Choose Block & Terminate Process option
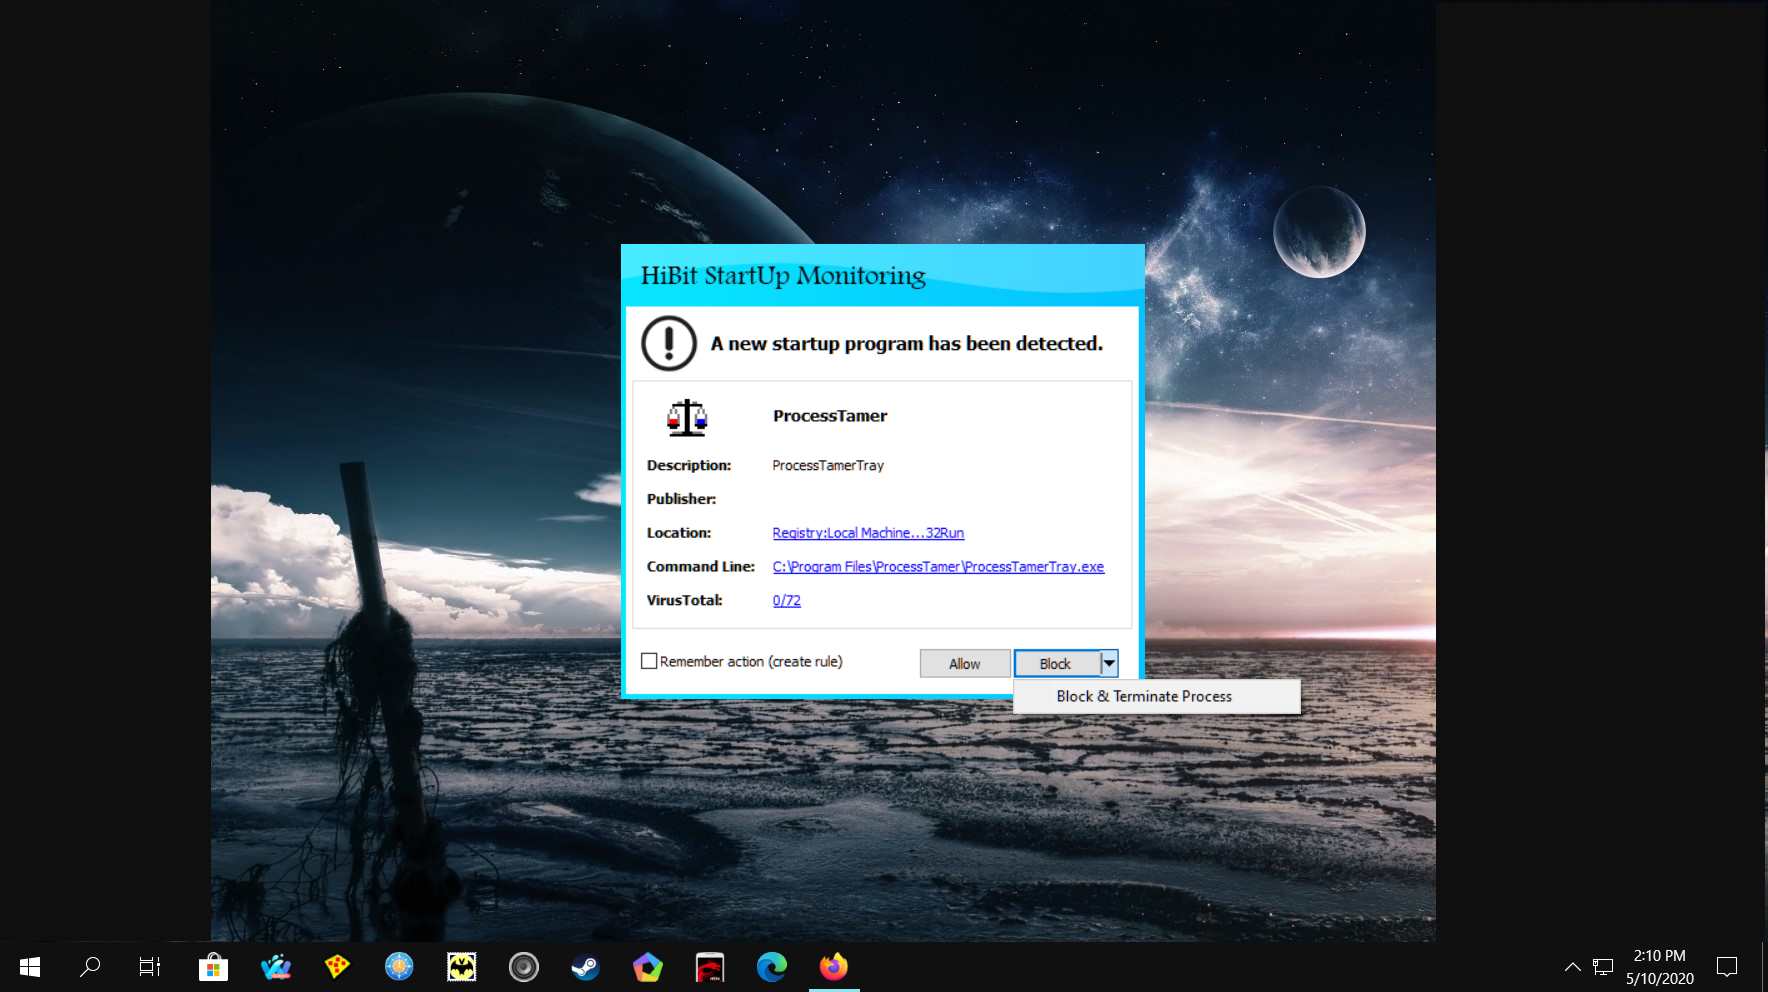1768x992 pixels. (x=1157, y=697)
